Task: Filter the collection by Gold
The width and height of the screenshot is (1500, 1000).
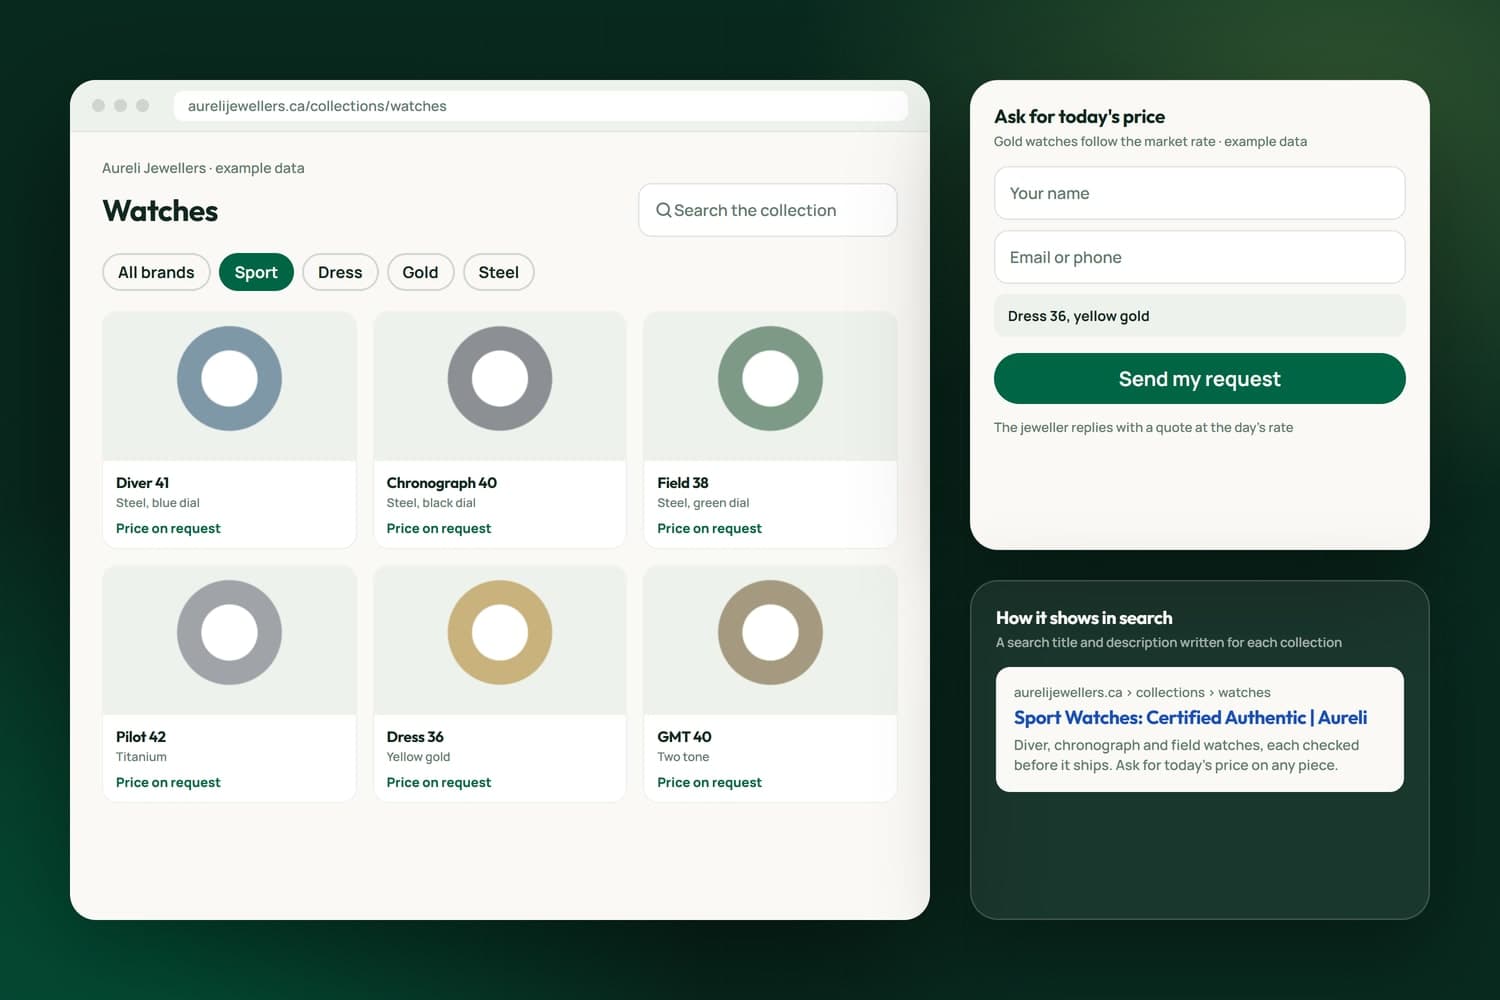Action: point(420,272)
